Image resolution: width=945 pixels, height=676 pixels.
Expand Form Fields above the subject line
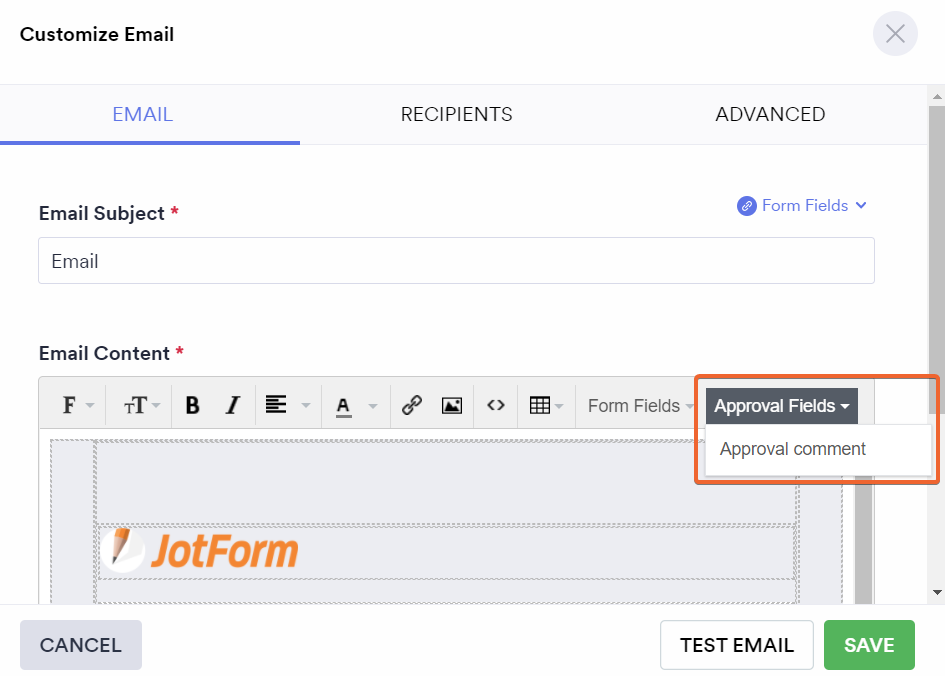tap(802, 205)
